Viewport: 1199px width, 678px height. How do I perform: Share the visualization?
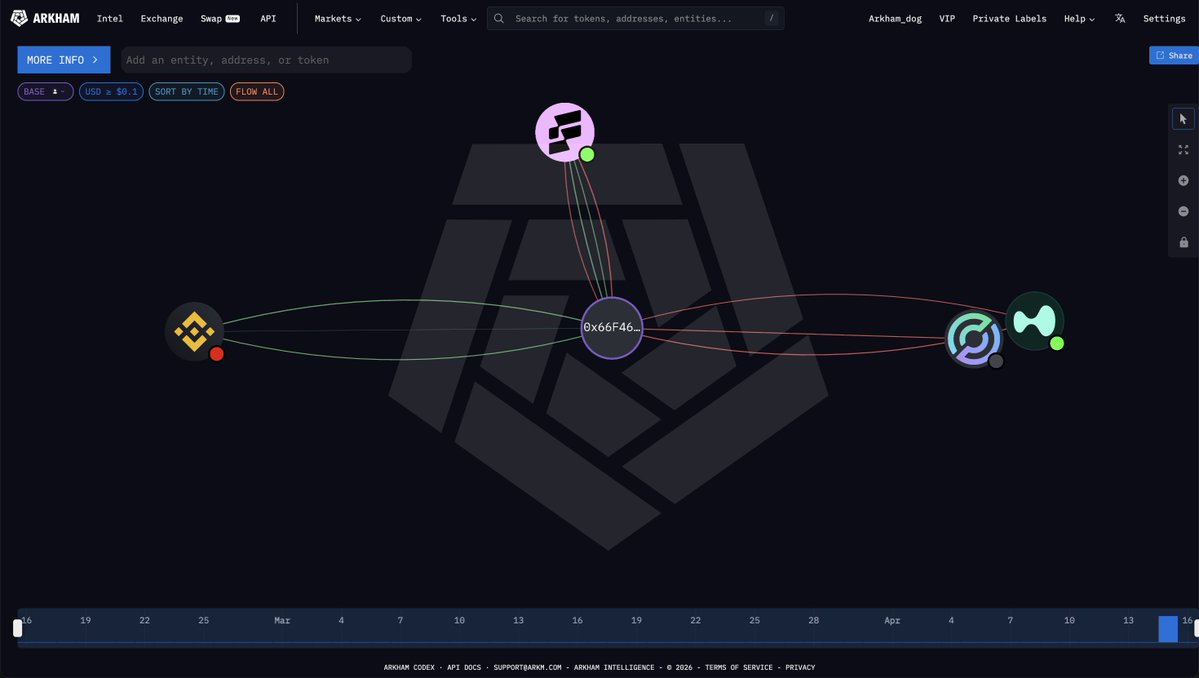point(1174,55)
